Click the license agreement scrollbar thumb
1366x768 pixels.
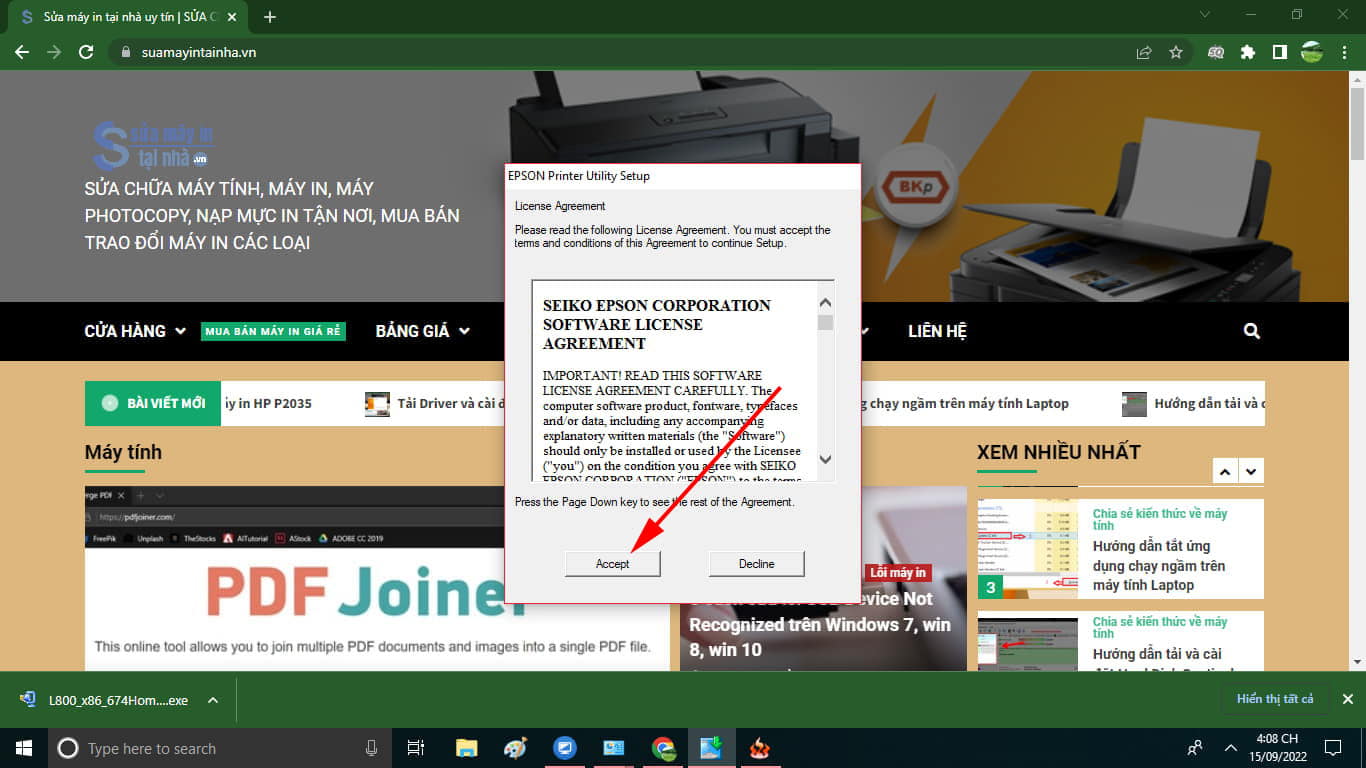point(825,322)
